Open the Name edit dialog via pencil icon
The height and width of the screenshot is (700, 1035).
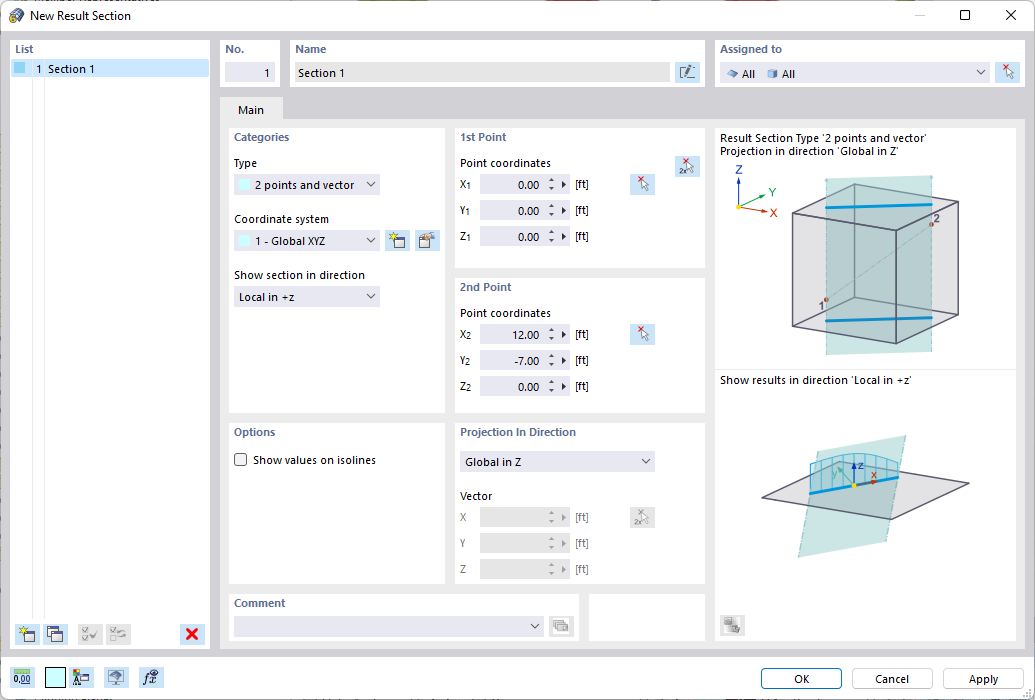687,71
